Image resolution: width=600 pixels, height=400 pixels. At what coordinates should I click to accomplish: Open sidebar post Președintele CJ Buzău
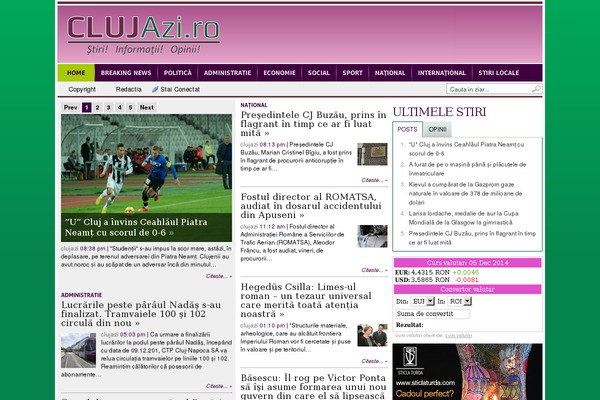click(x=472, y=238)
